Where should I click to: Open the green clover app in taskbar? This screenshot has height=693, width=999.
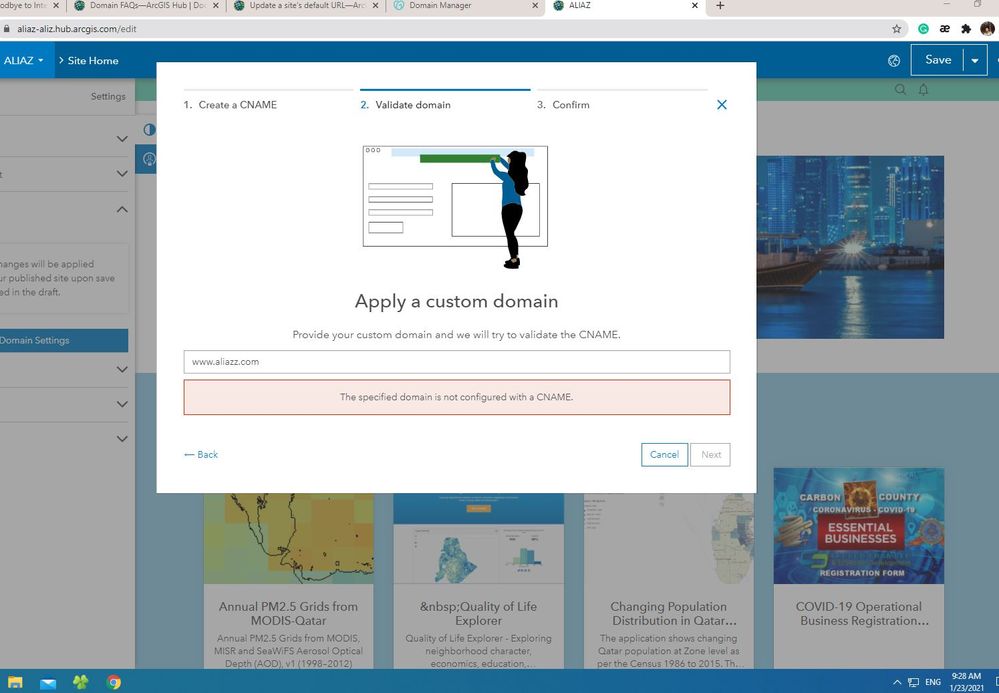point(81,682)
